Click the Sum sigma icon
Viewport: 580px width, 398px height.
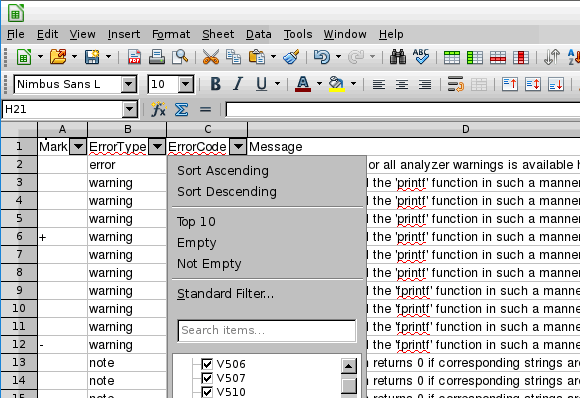(x=182, y=109)
